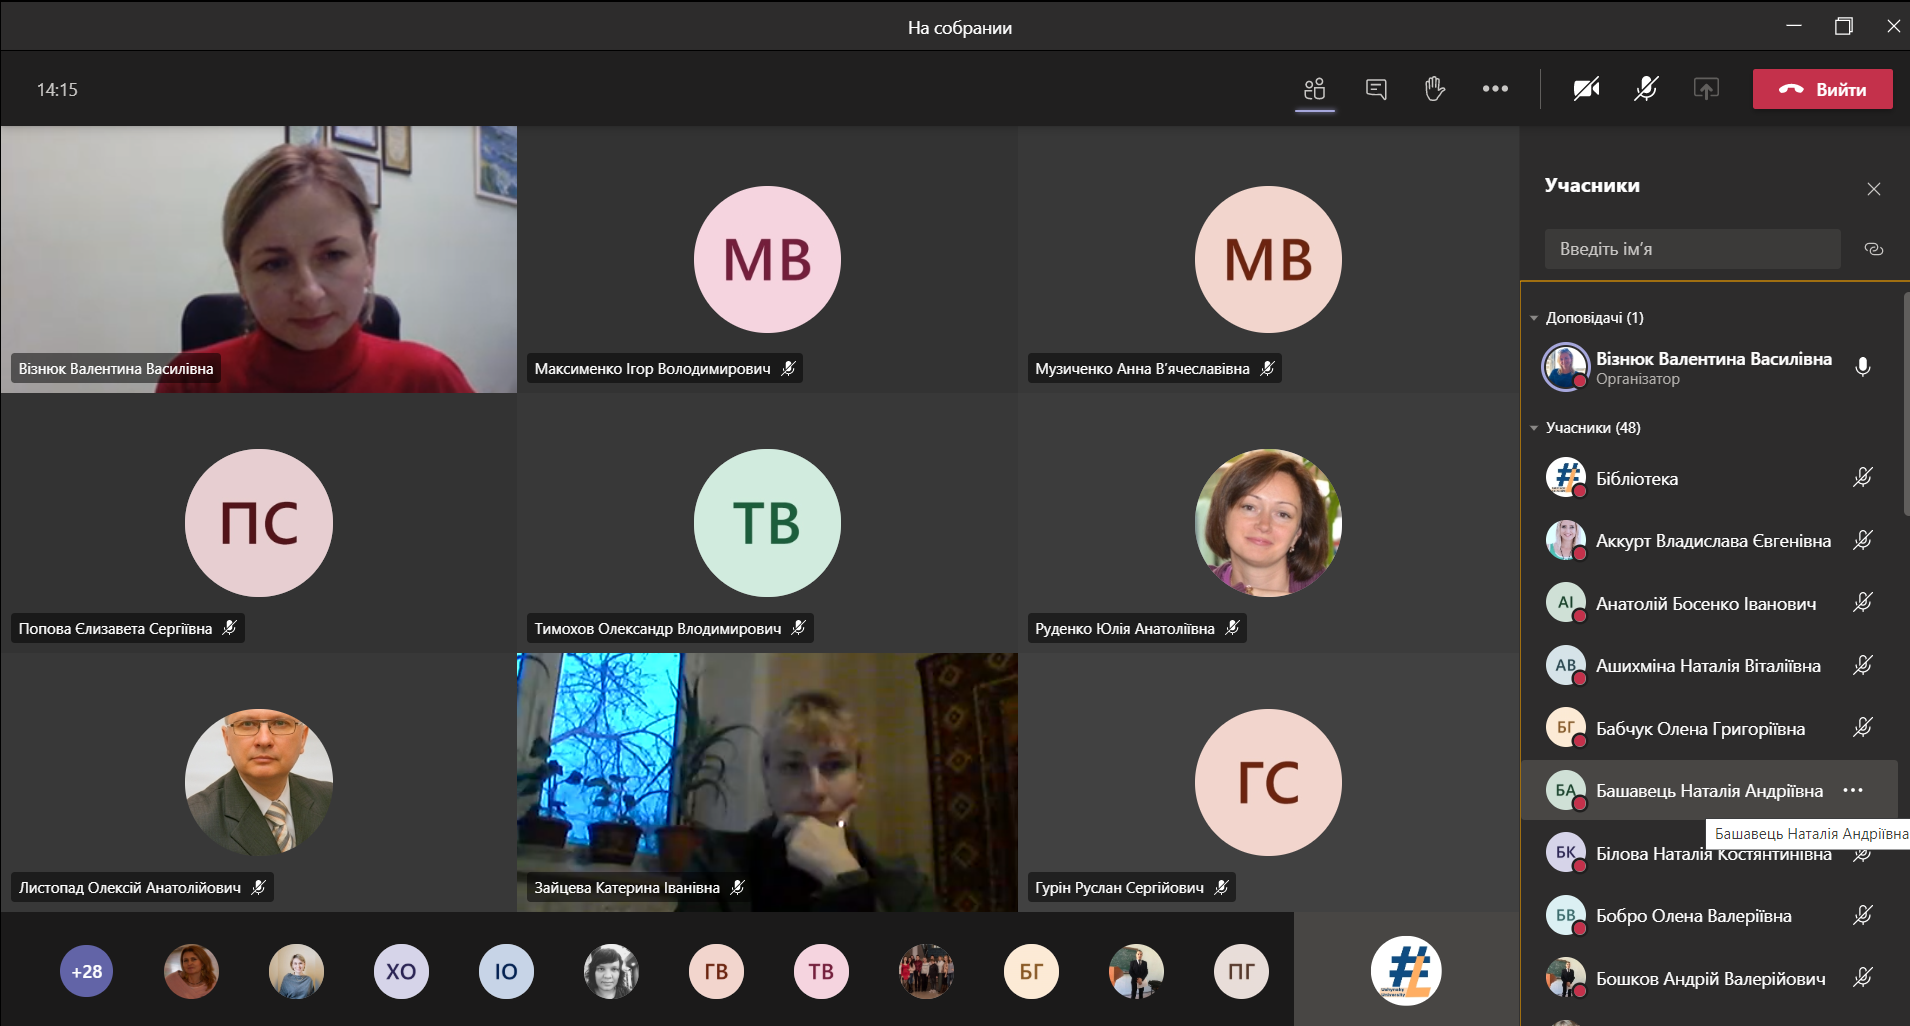
Task: Click the group photo avatar in bottom strip
Action: pyautogui.click(x=926, y=971)
